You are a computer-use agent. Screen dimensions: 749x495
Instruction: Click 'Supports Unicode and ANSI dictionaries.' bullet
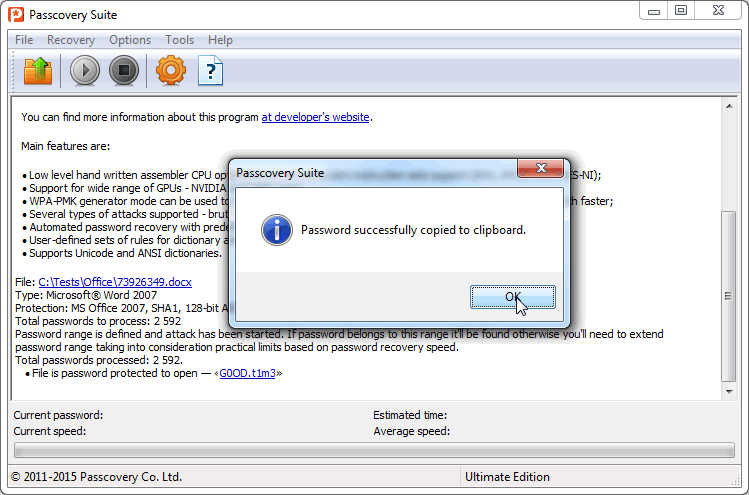126,253
